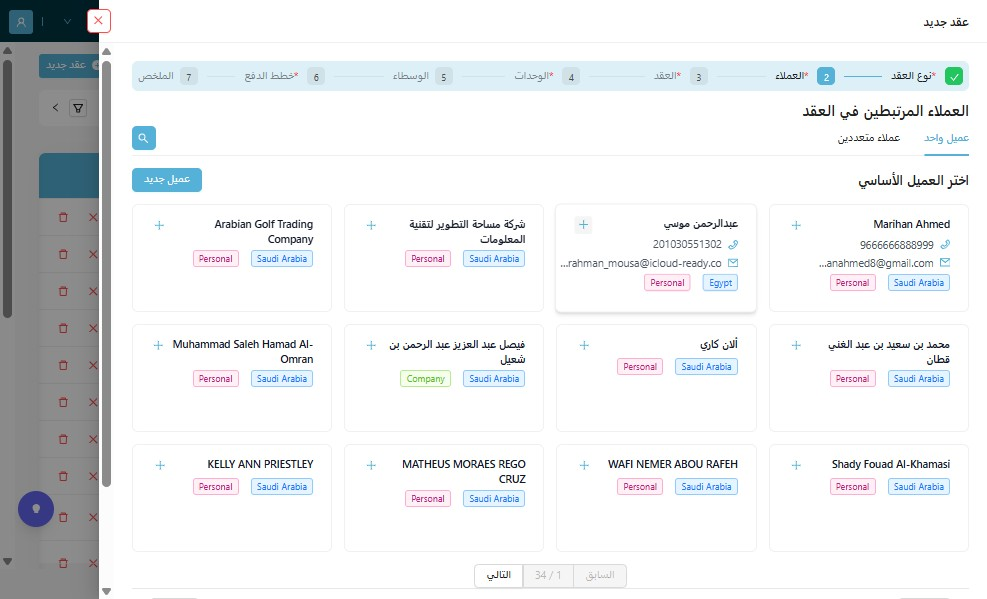Click panel scrollbar up arrow
Viewport: 987px width, 599px height.
tap(106, 52)
